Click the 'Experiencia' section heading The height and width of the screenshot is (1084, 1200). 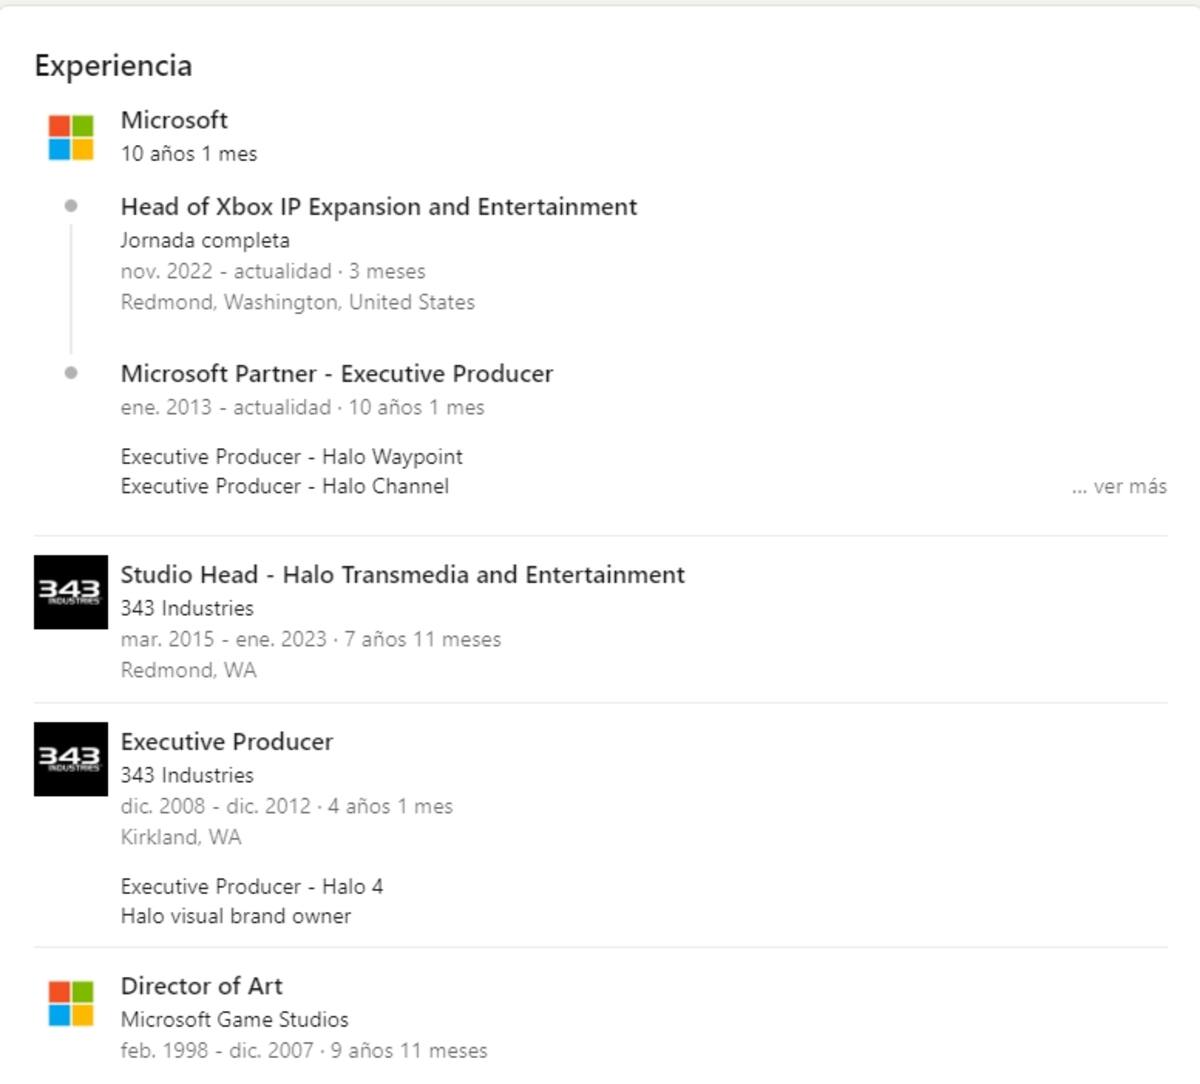[113, 66]
